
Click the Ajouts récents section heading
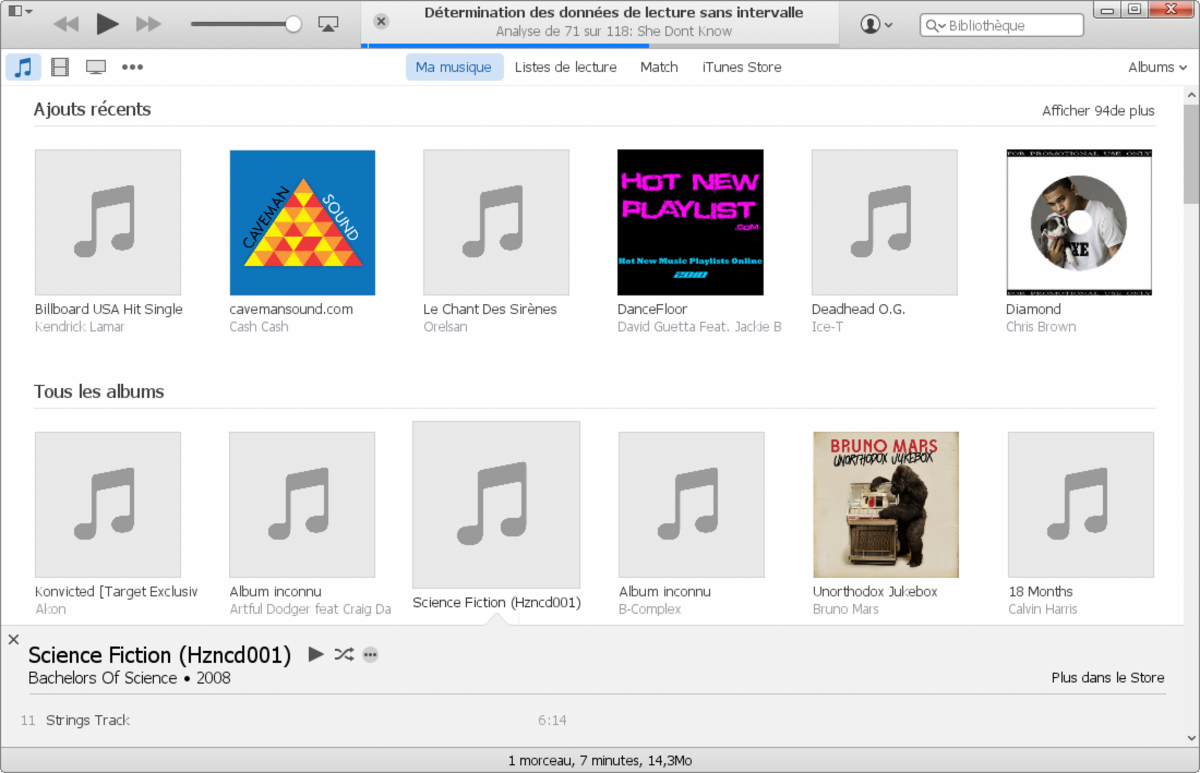92,109
